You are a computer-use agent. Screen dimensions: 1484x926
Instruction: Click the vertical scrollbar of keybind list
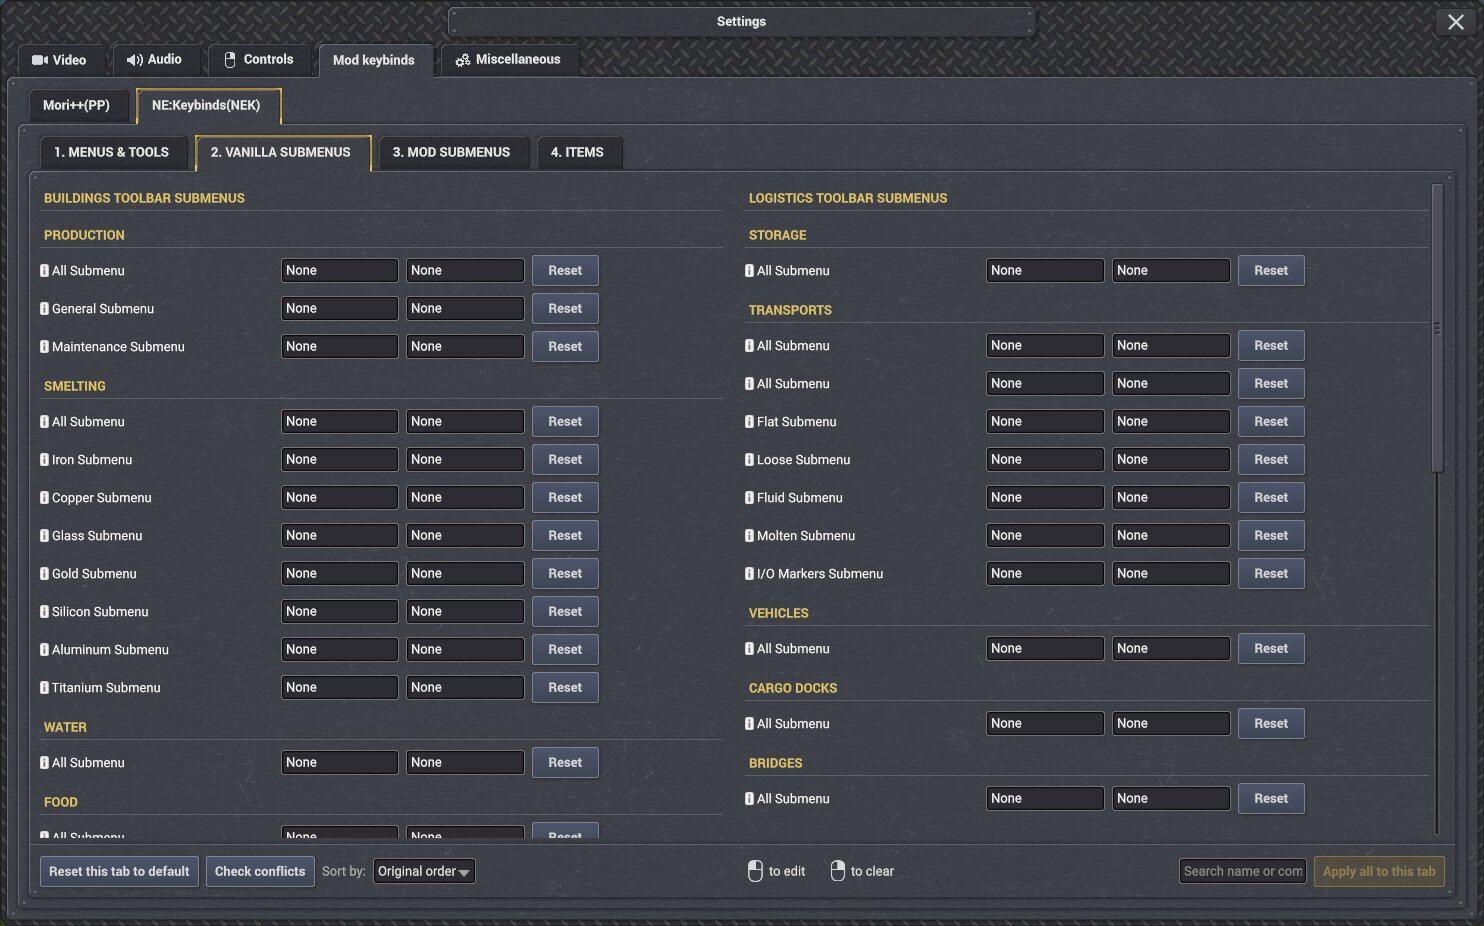click(1437, 328)
